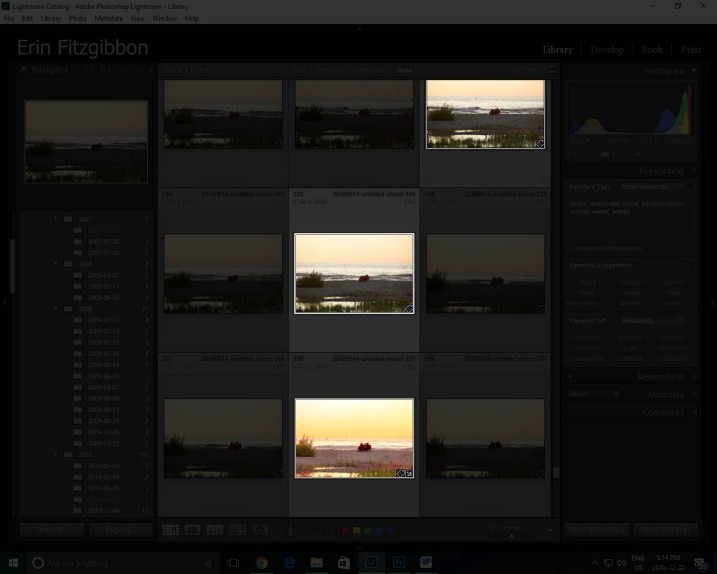Open the 2007-11-26 folder
The height and width of the screenshot is (574, 717).
click(103, 253)
